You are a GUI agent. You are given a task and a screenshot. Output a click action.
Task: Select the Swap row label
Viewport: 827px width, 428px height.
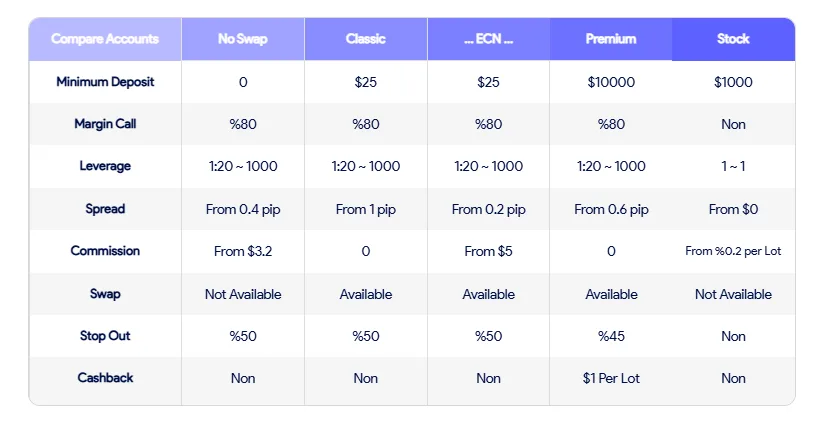coord(105,294)
